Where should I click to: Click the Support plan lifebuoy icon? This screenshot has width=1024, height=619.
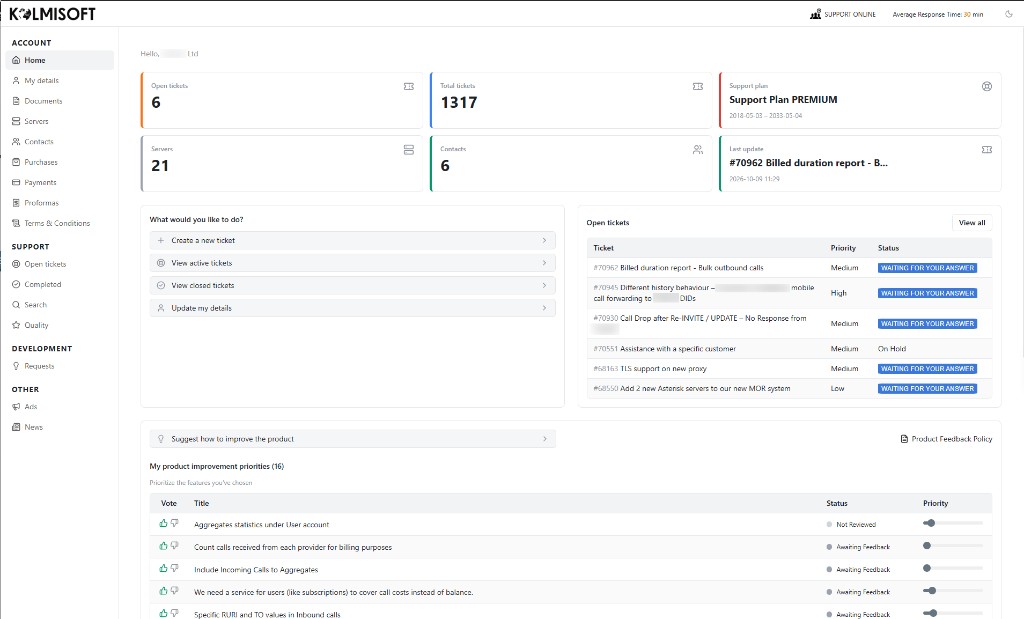[x=987, y=86]
